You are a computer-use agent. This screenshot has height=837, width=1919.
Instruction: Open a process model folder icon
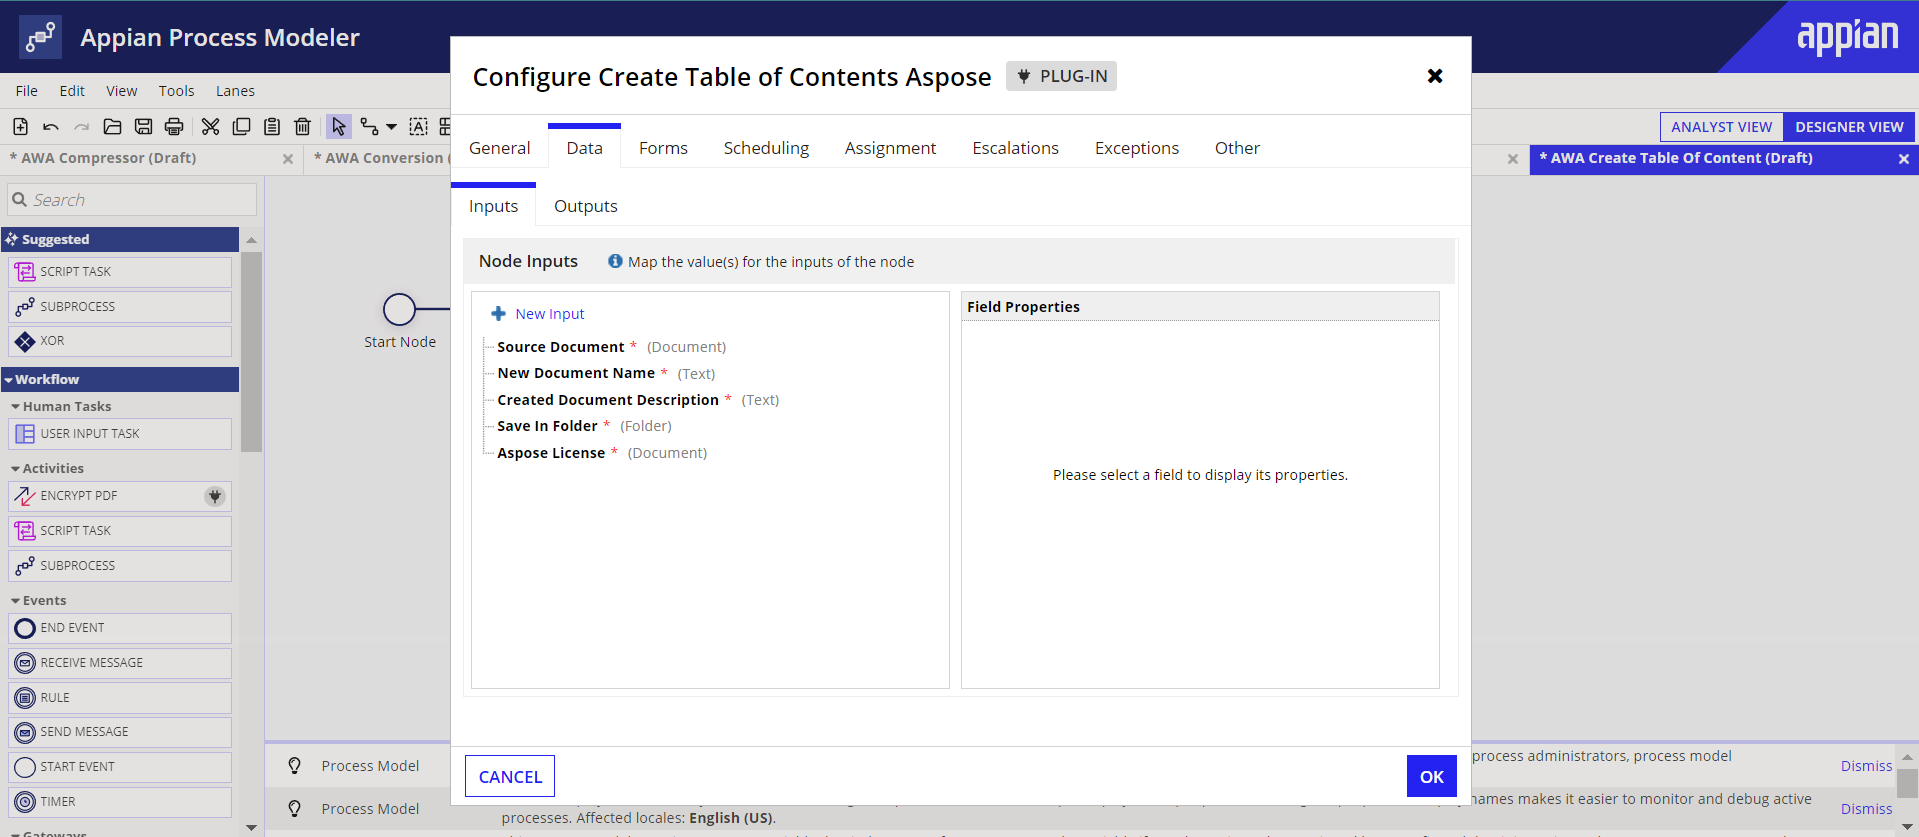pyautogui.click(x=113, y=127)
